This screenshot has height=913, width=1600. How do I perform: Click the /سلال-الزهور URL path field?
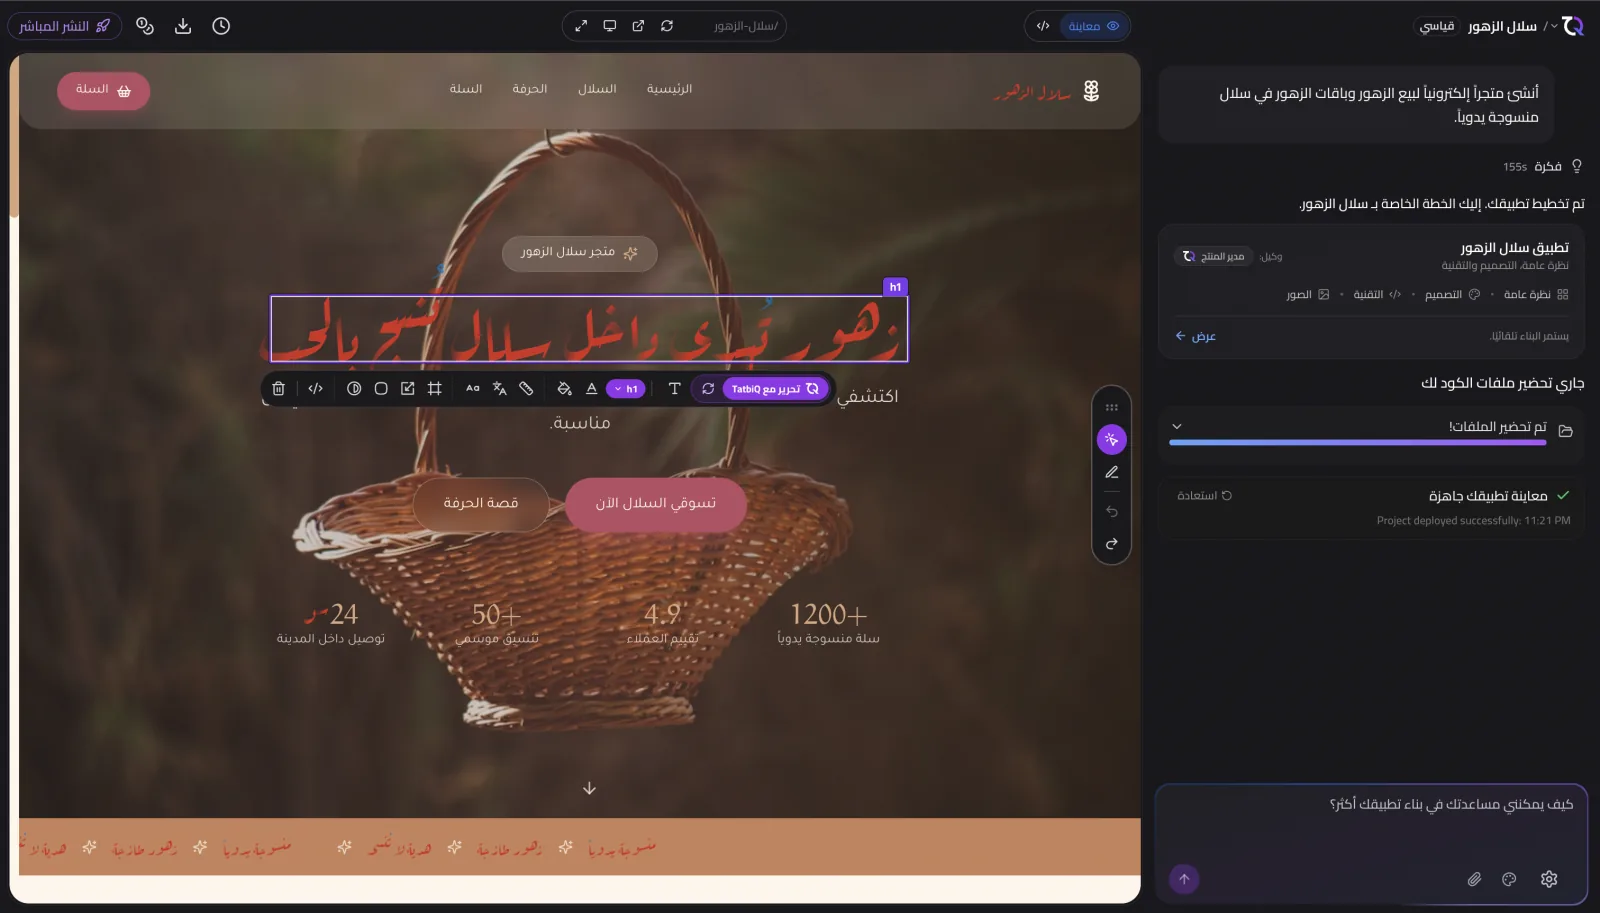(746, 26)
